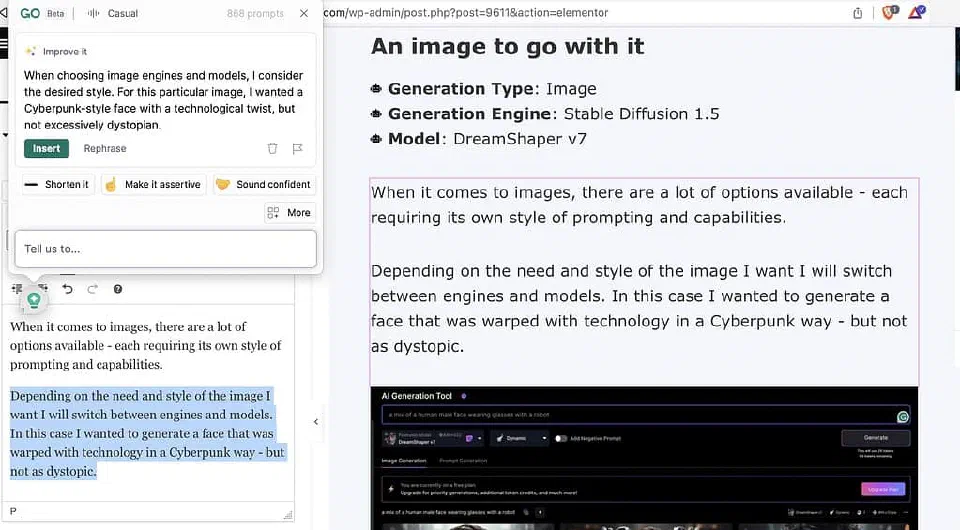Click the paragraph starting Depending on the need in preview
This screenshot has height=530, width=960.
pyautogui.click(x=639, y=308)
